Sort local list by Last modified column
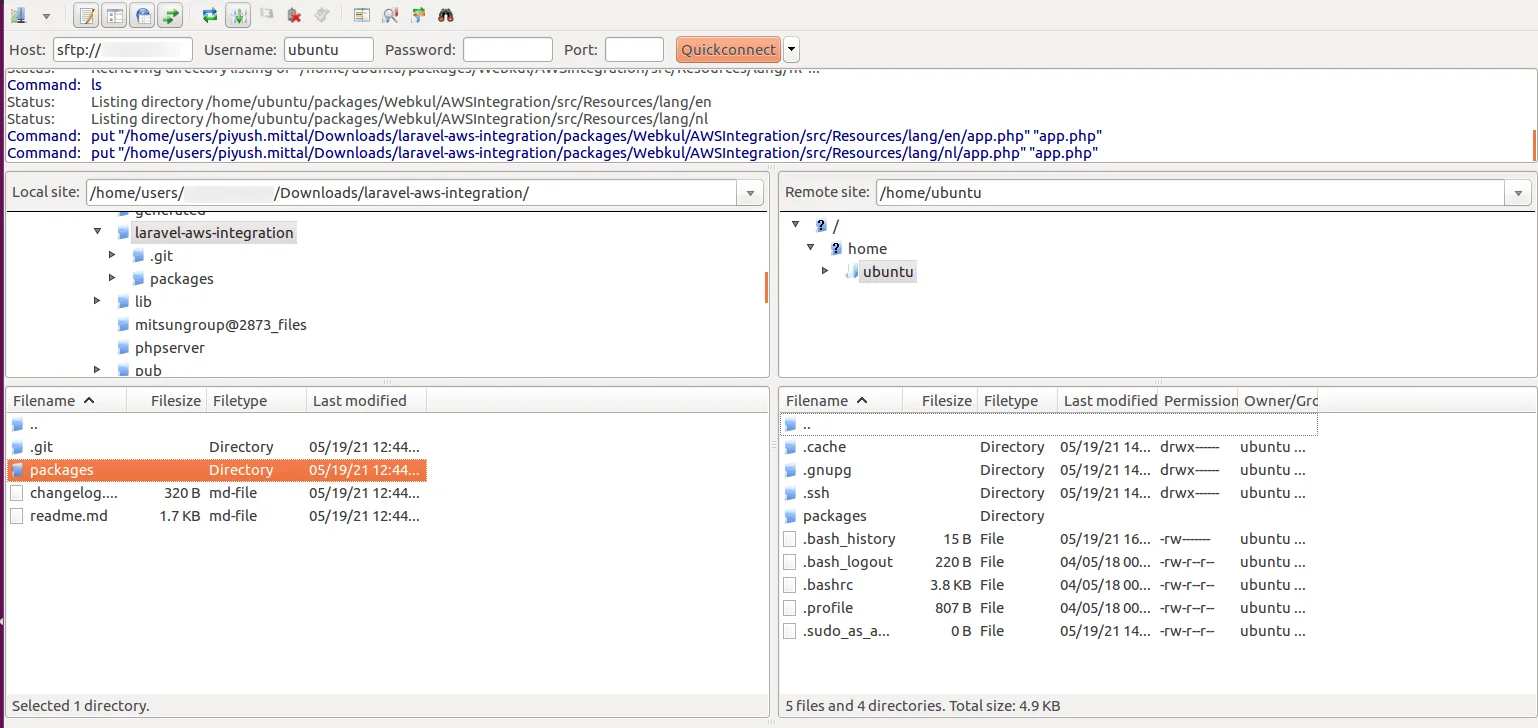The width and height of the screenshot is (1538, 728). 366,400
